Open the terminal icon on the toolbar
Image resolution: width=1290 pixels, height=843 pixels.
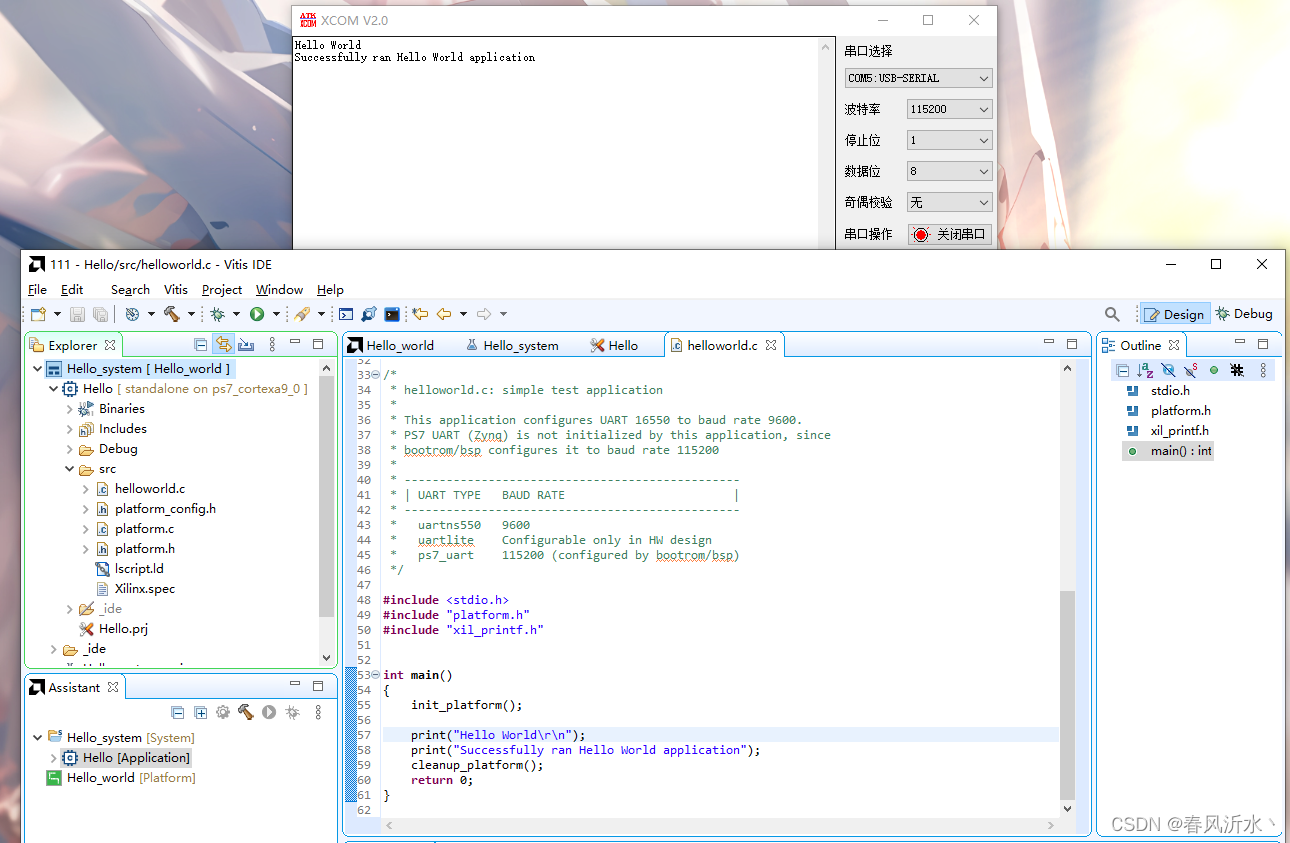pos(391,313)
